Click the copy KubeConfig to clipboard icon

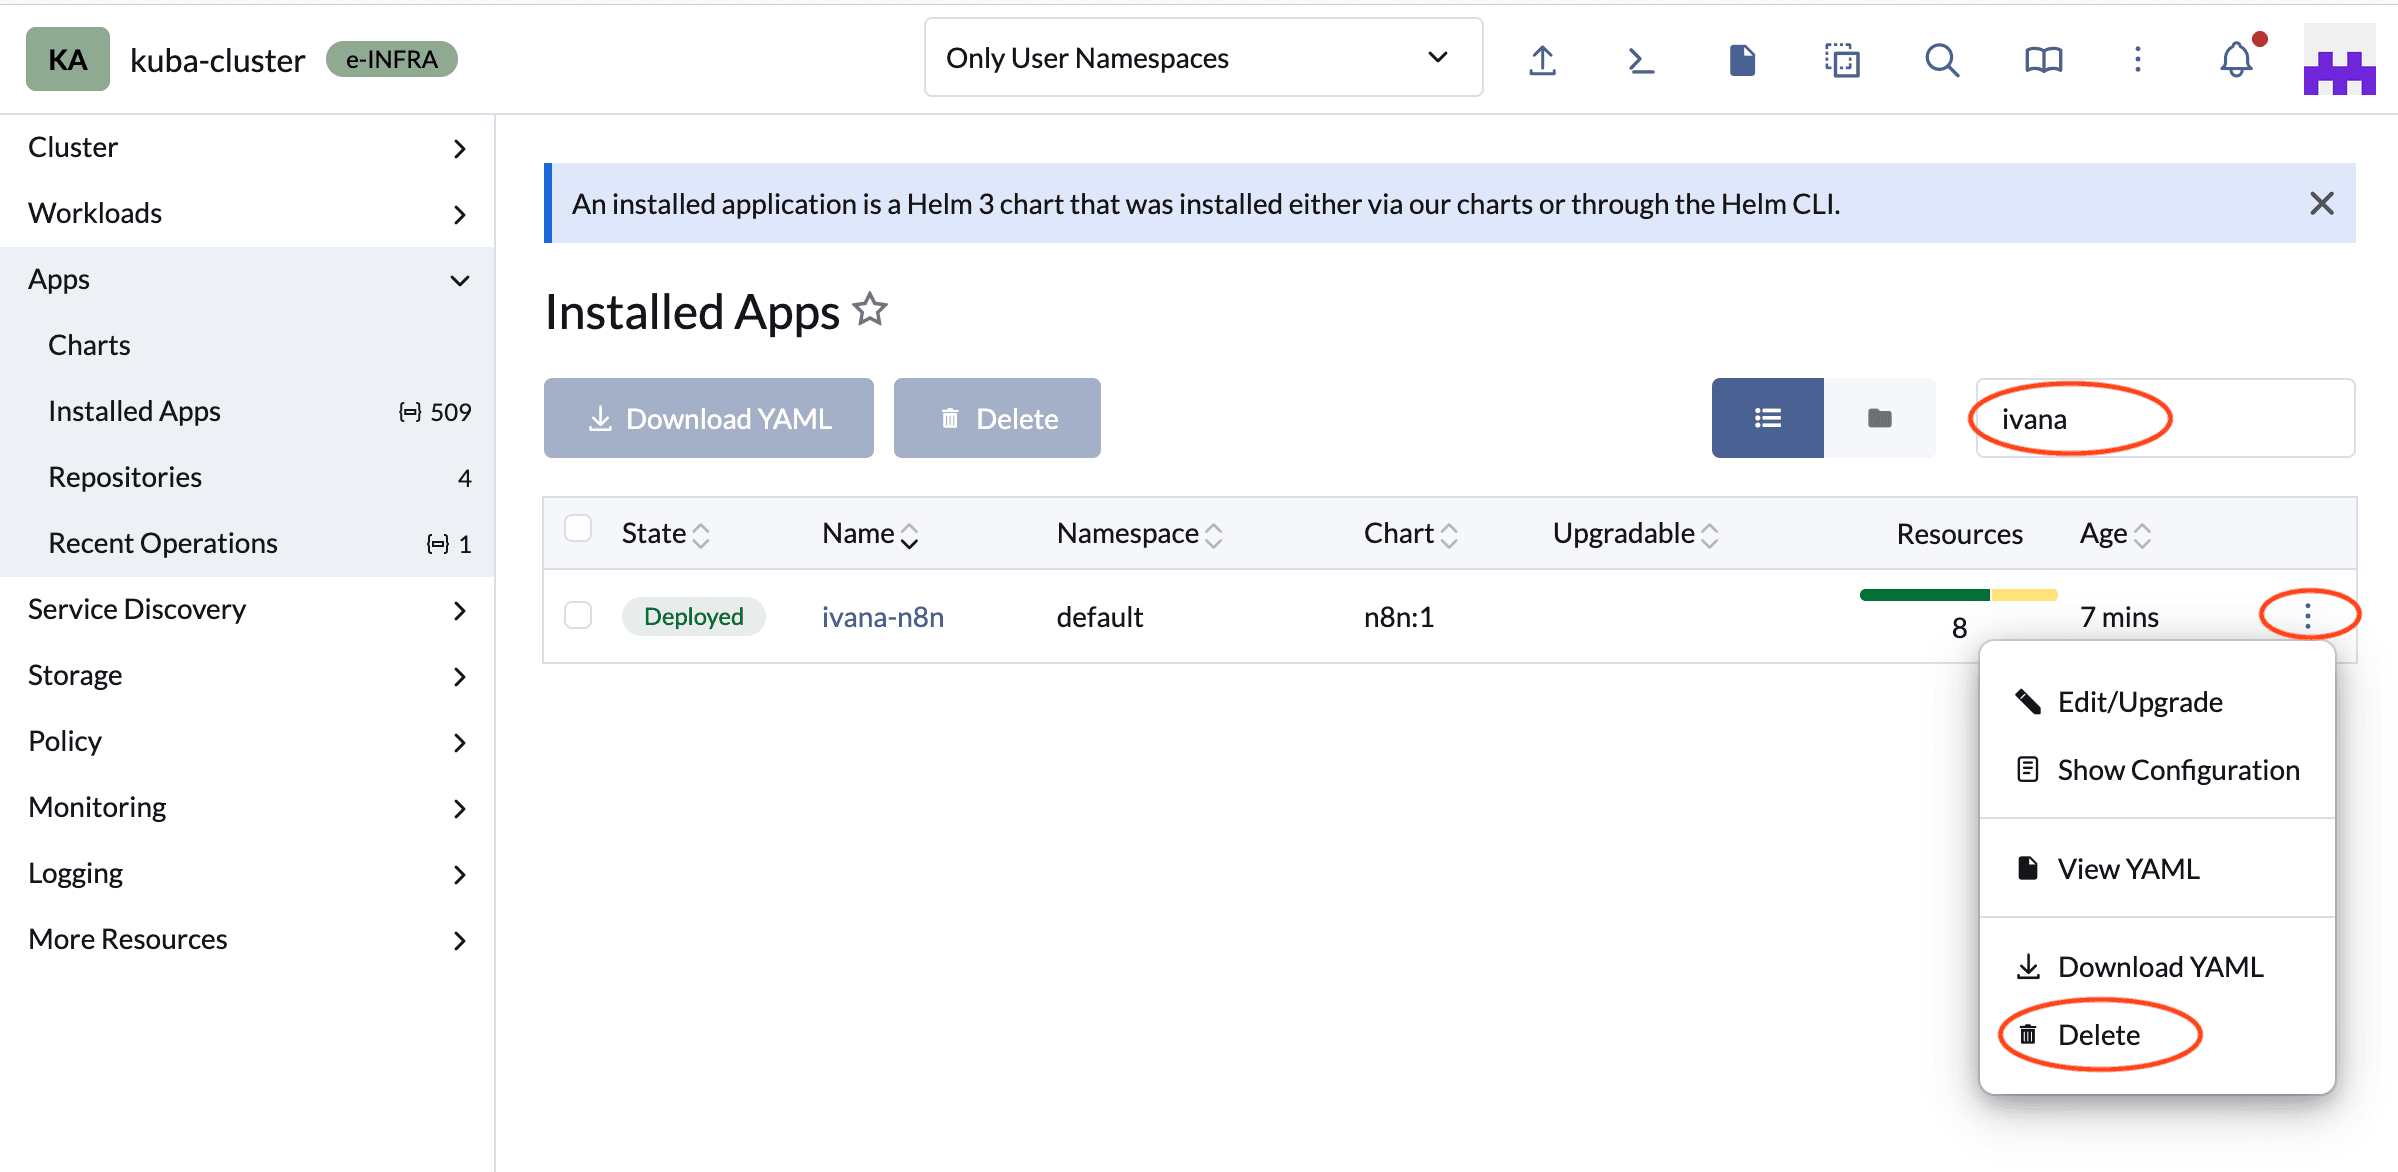[1841, 60]
